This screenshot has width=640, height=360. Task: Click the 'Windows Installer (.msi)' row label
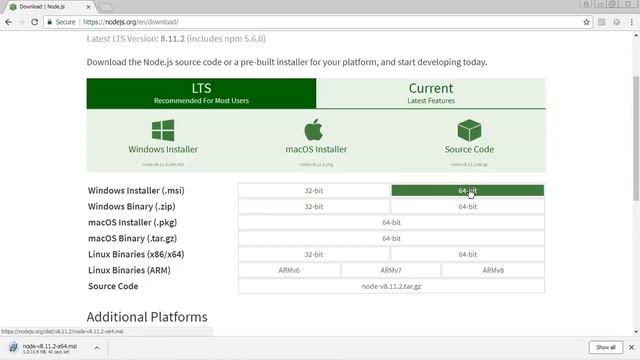(136, 191)
